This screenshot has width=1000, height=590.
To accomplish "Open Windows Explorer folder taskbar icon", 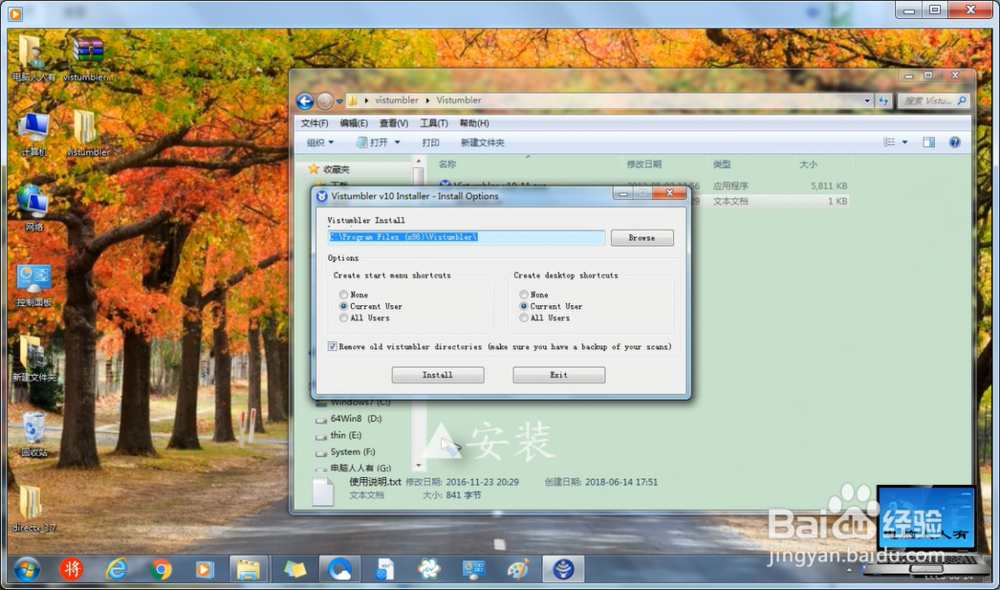I will click(248, 569).
